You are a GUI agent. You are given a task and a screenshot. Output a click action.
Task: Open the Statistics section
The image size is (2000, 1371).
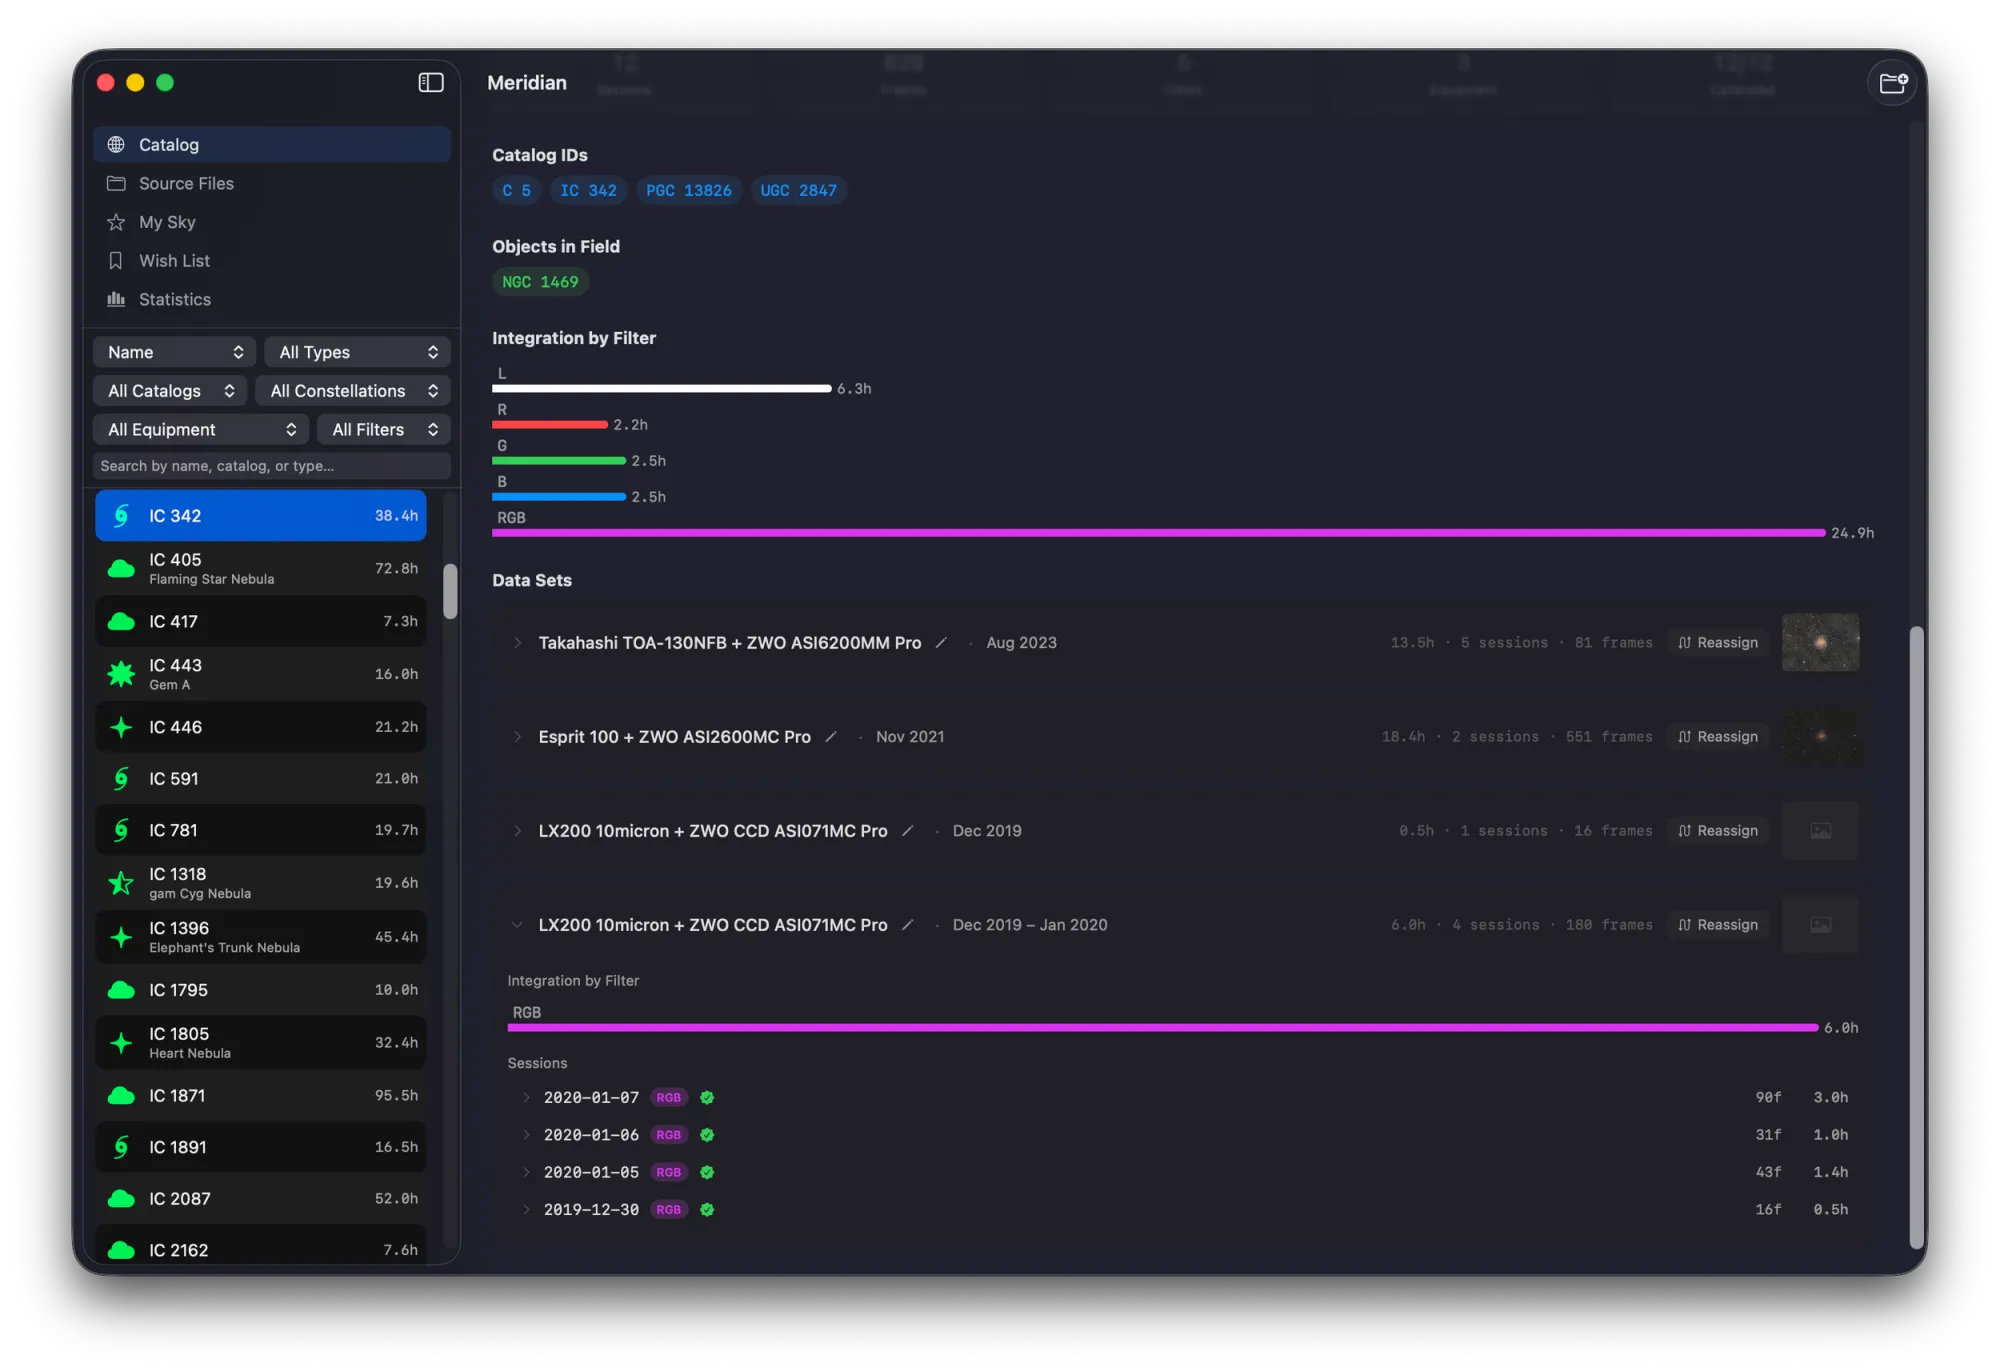(x=174, y=300)
